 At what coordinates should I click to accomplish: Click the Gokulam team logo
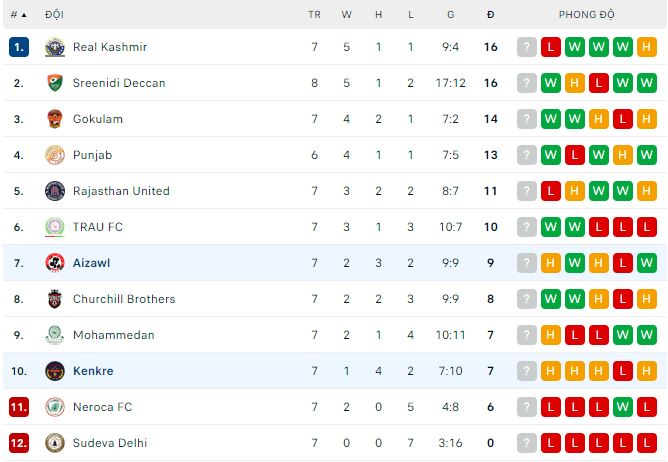(55, 119)
